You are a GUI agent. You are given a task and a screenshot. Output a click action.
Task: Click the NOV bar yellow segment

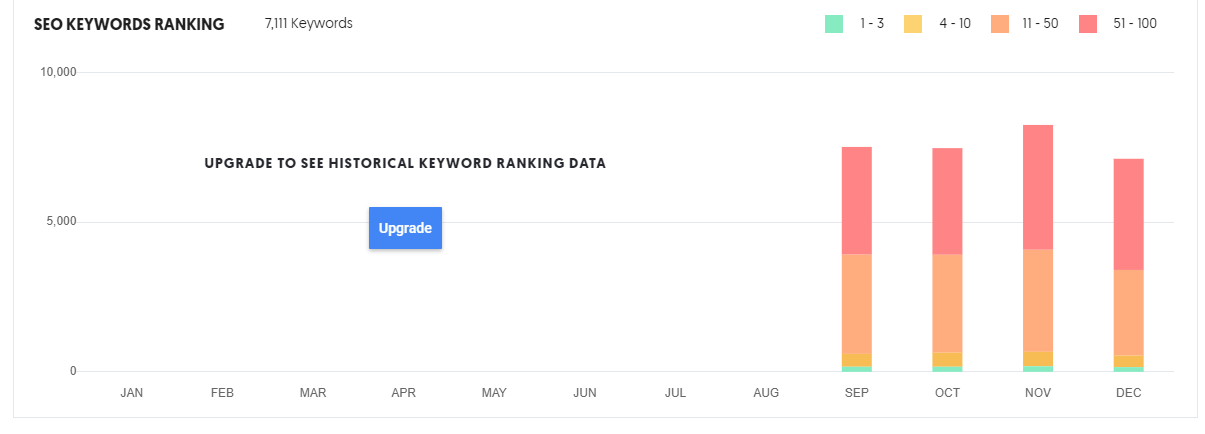[1038, 358]
